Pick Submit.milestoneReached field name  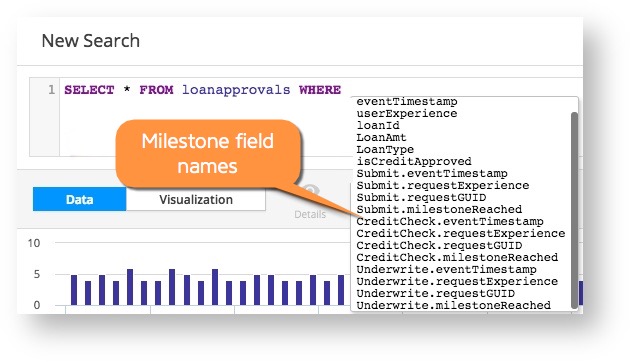(439, 210)
